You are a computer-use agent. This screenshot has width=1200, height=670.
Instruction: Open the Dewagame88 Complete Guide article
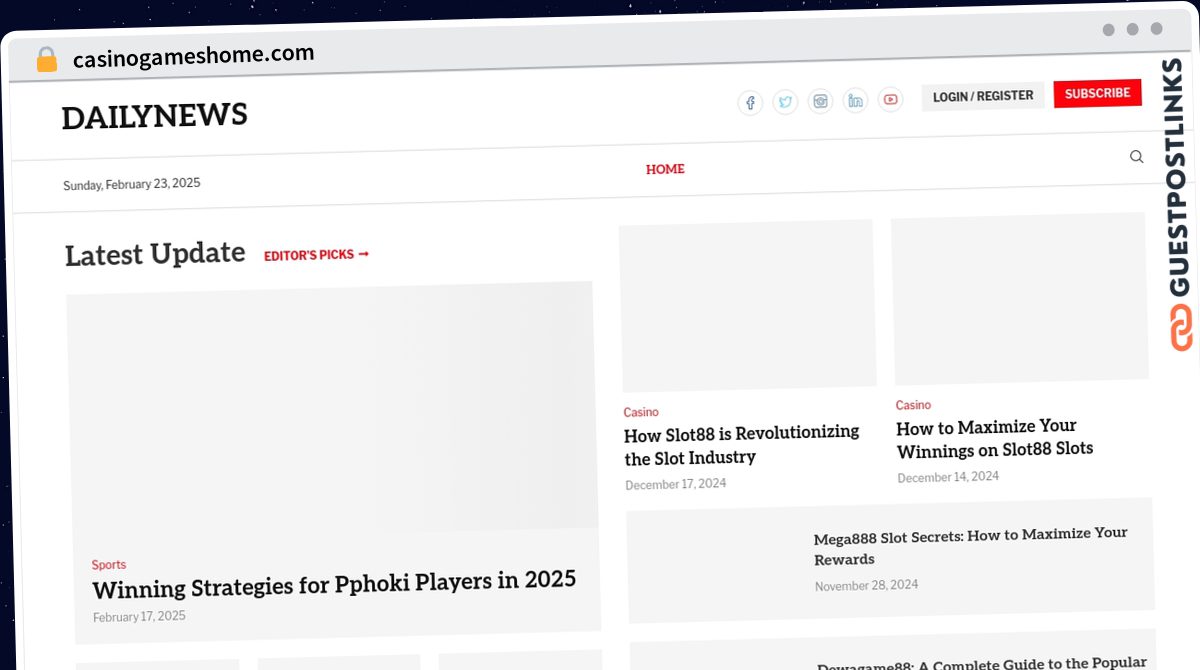click(x=982, y=664)
